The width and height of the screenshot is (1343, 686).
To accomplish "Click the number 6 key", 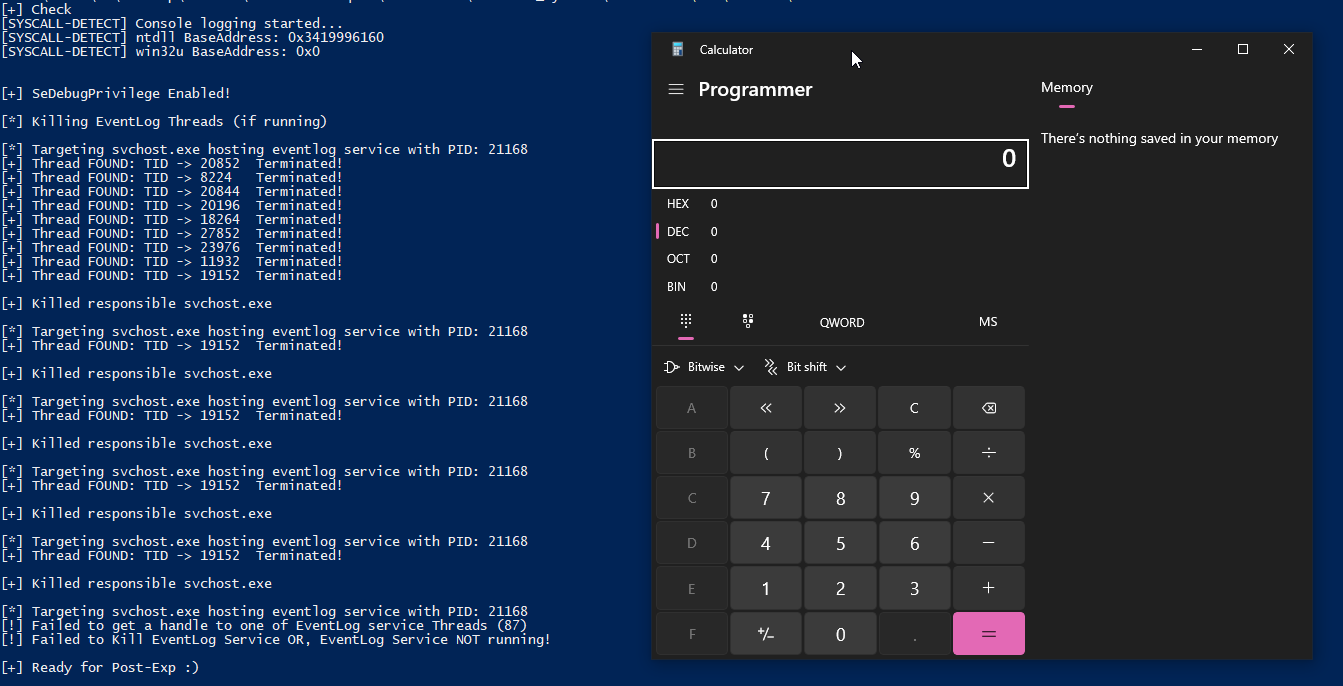I will (x=914, y=543).
